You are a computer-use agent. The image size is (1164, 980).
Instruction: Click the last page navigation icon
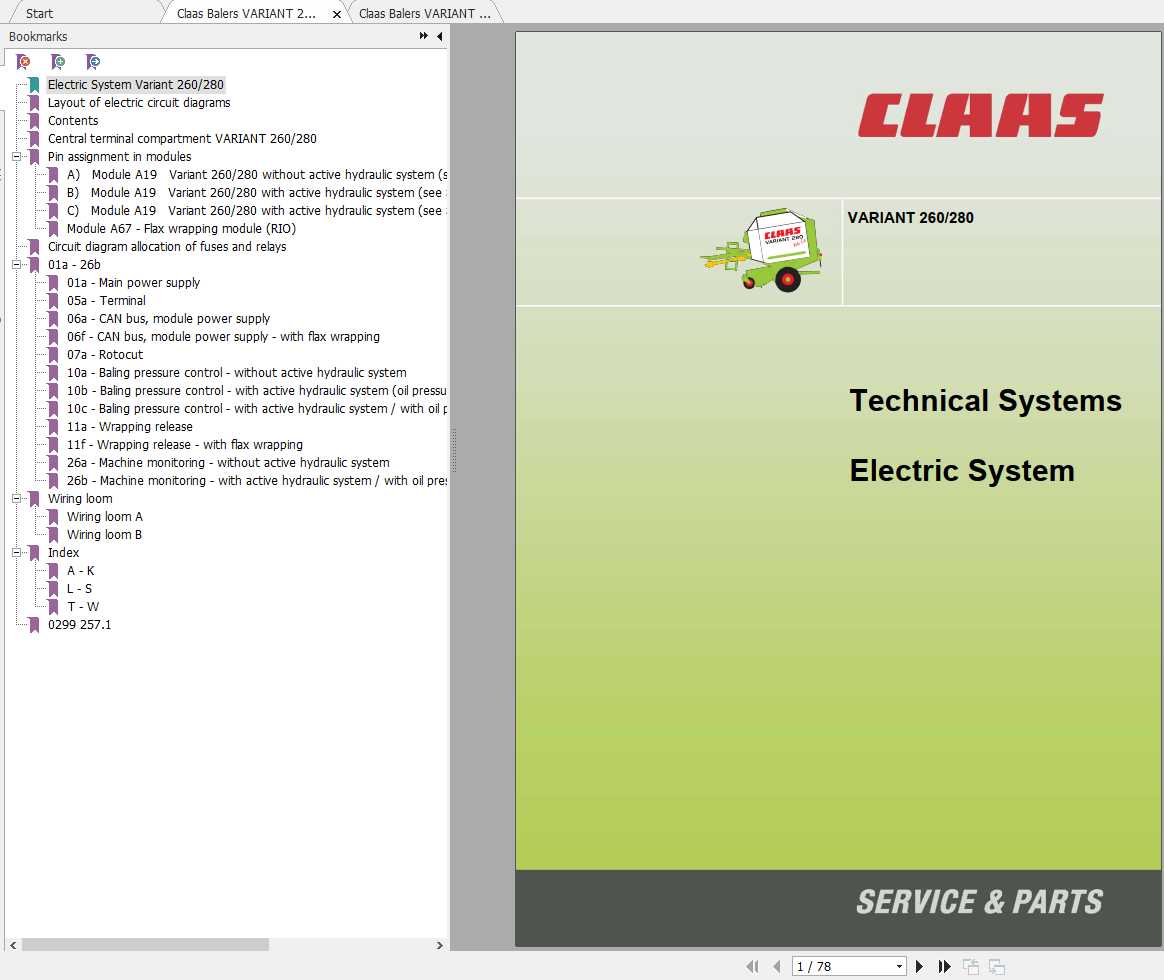point(944,966)
